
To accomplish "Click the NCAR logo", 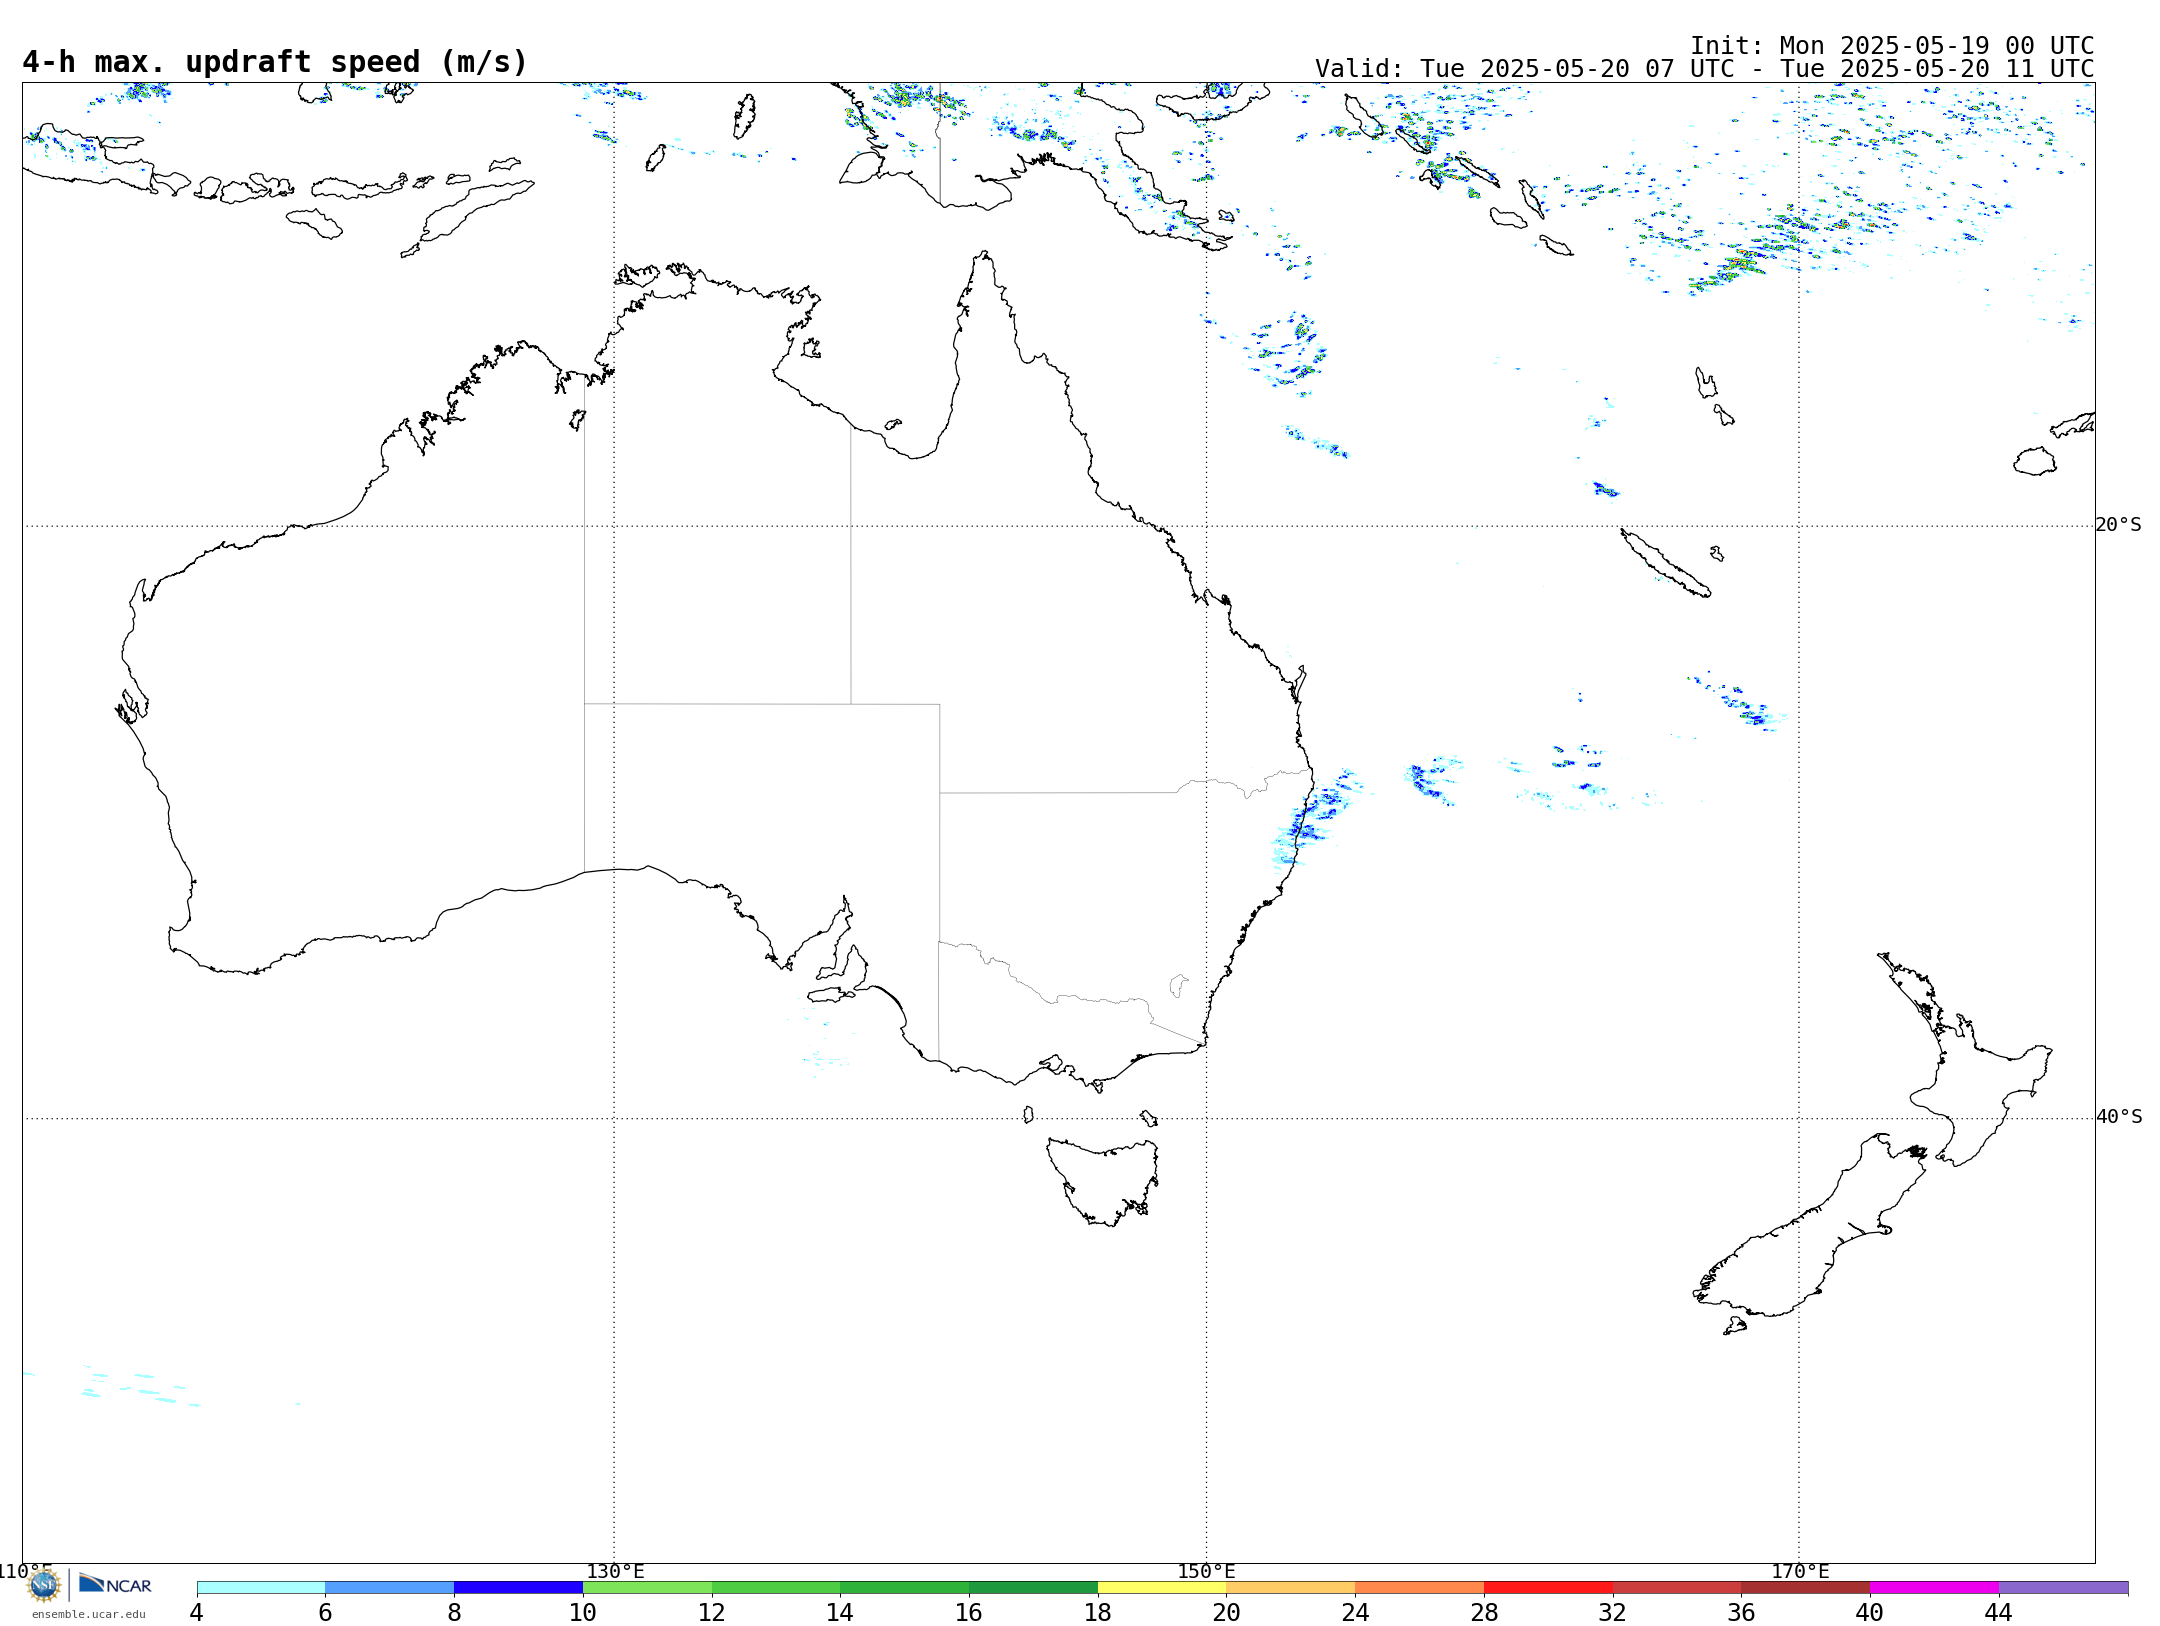I will [x=115, y=1584].
